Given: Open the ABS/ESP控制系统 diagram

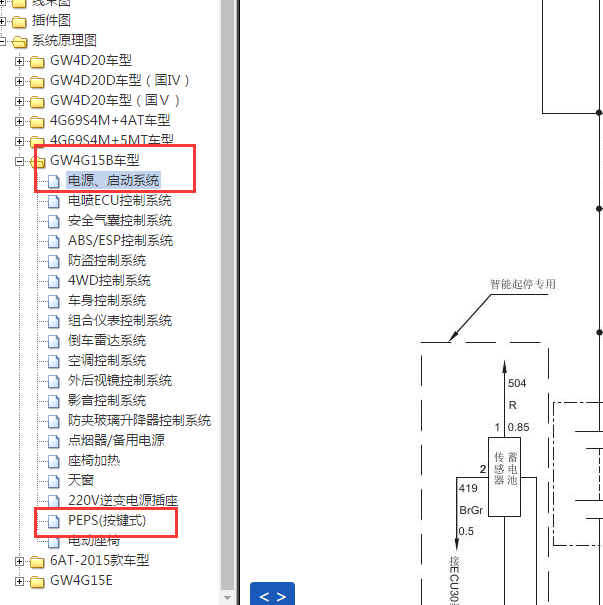Looking at the screenshot, I should [120, 240].
